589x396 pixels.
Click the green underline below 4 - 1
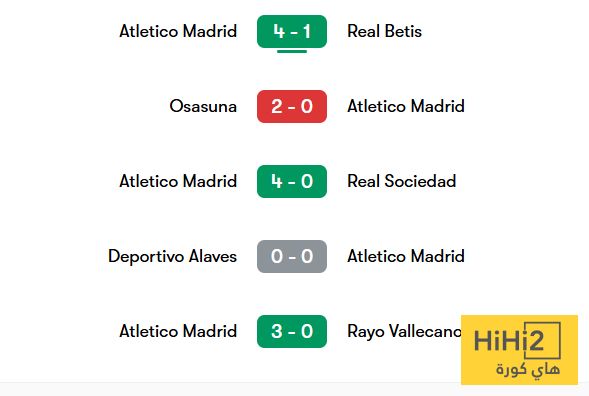292,51
